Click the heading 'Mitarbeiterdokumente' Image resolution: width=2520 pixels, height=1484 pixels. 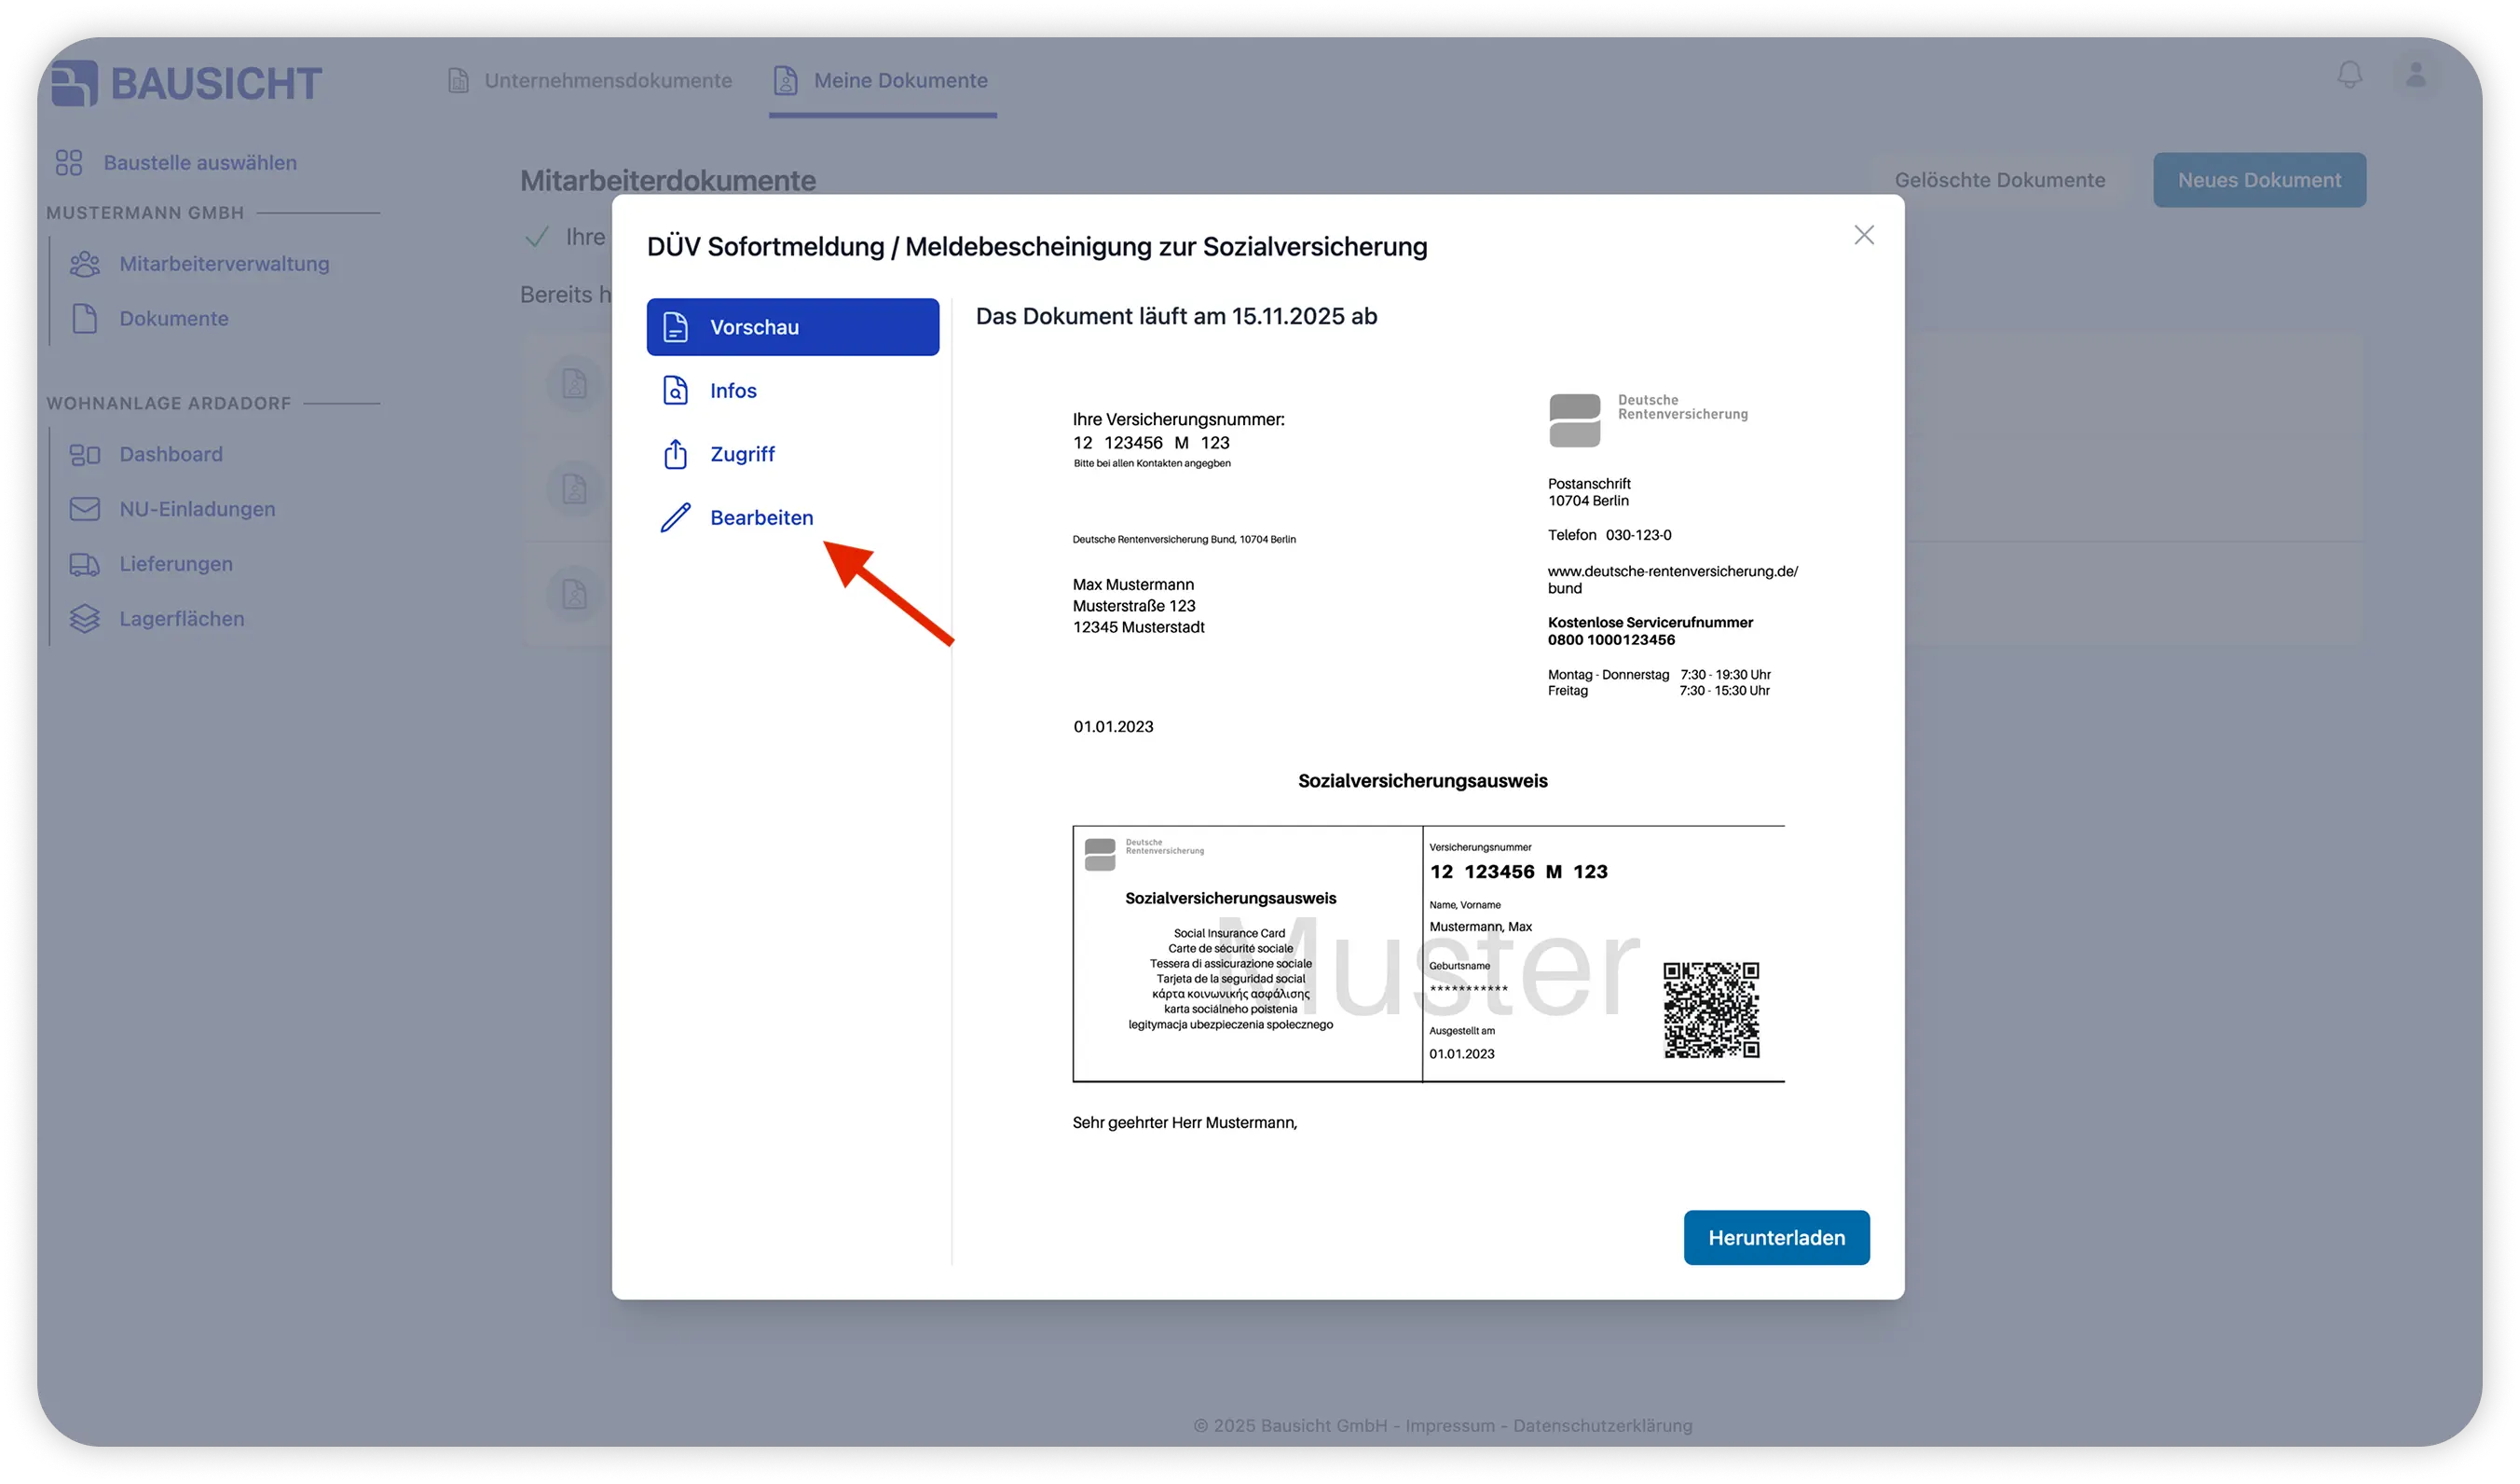[667, 181]
